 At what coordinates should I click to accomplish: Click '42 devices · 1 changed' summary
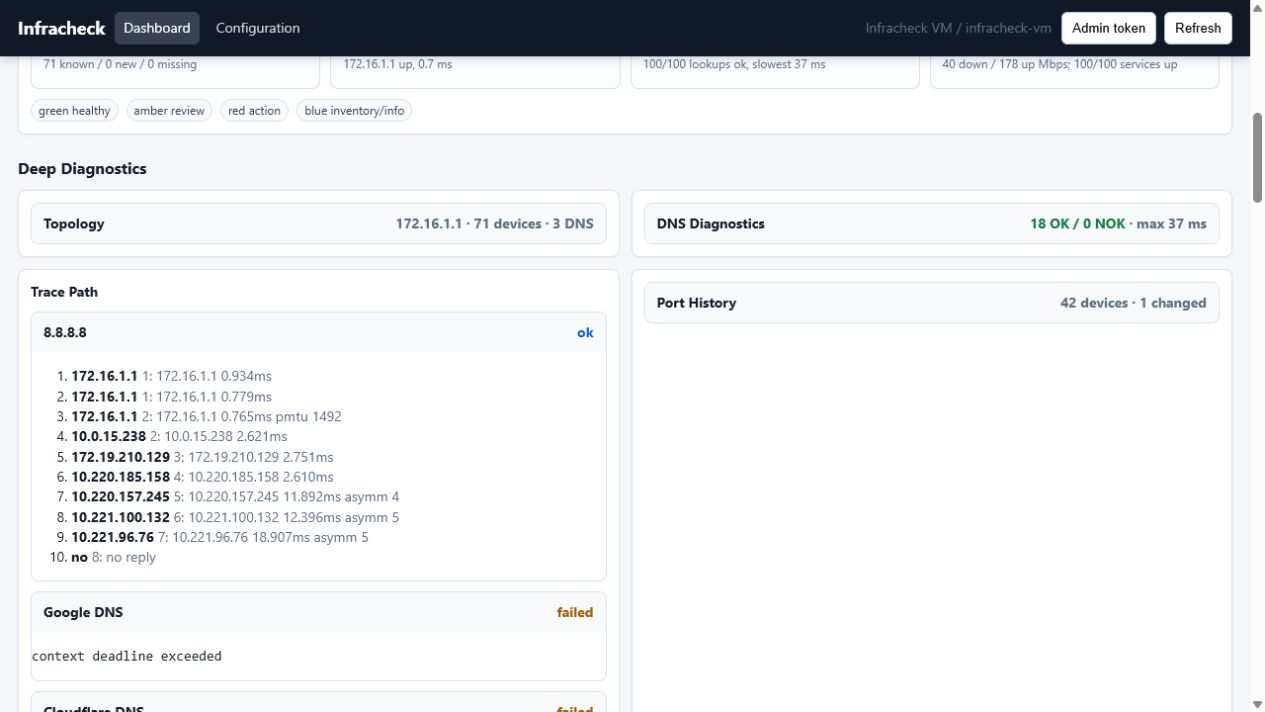1133,303
